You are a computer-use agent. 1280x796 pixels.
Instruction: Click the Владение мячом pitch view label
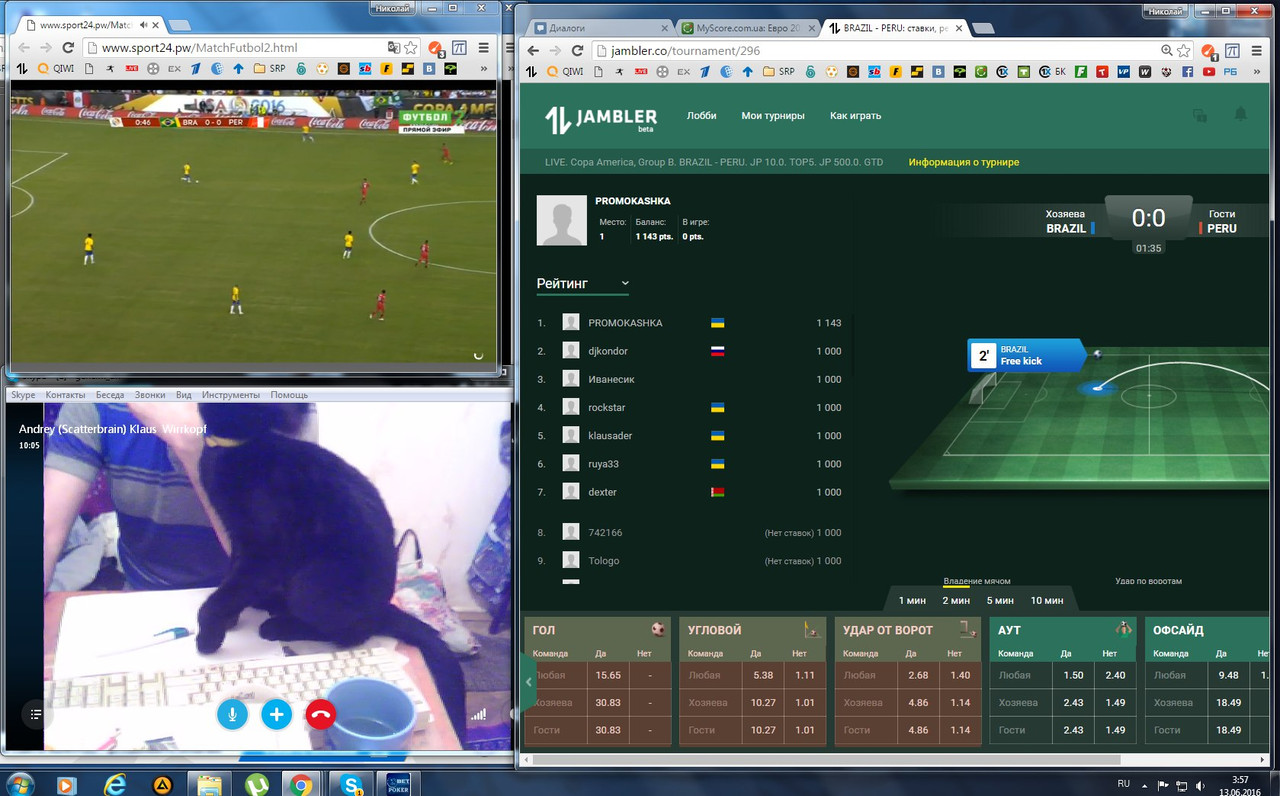[x=977, y=581]
